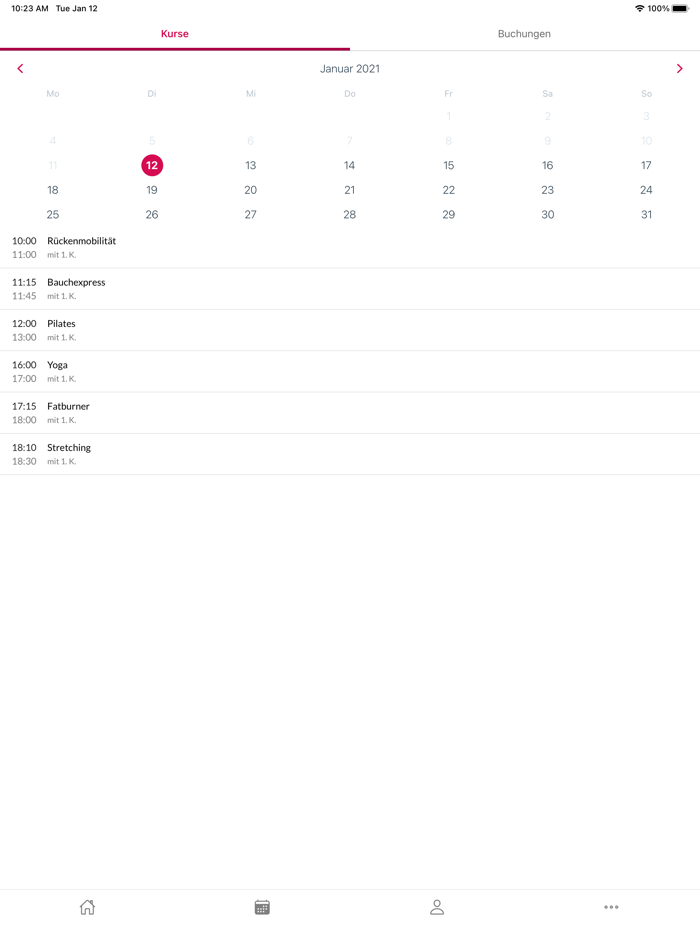Screen dimensions: 700x934
Task: Click the 18:30 end time
Action: pyautogui.click(x=24, y=461)
